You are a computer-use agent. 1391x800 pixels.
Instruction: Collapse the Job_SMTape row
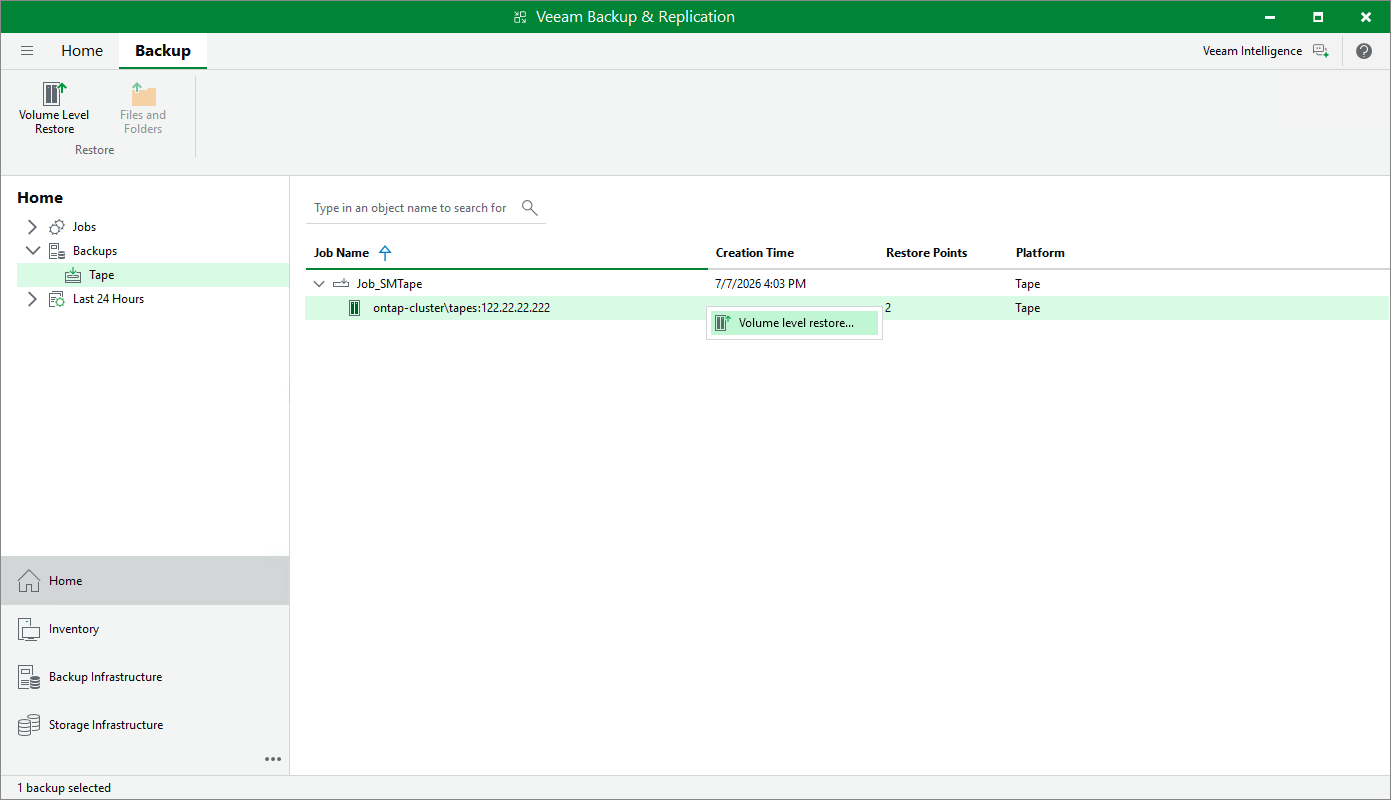coord(320,284)
